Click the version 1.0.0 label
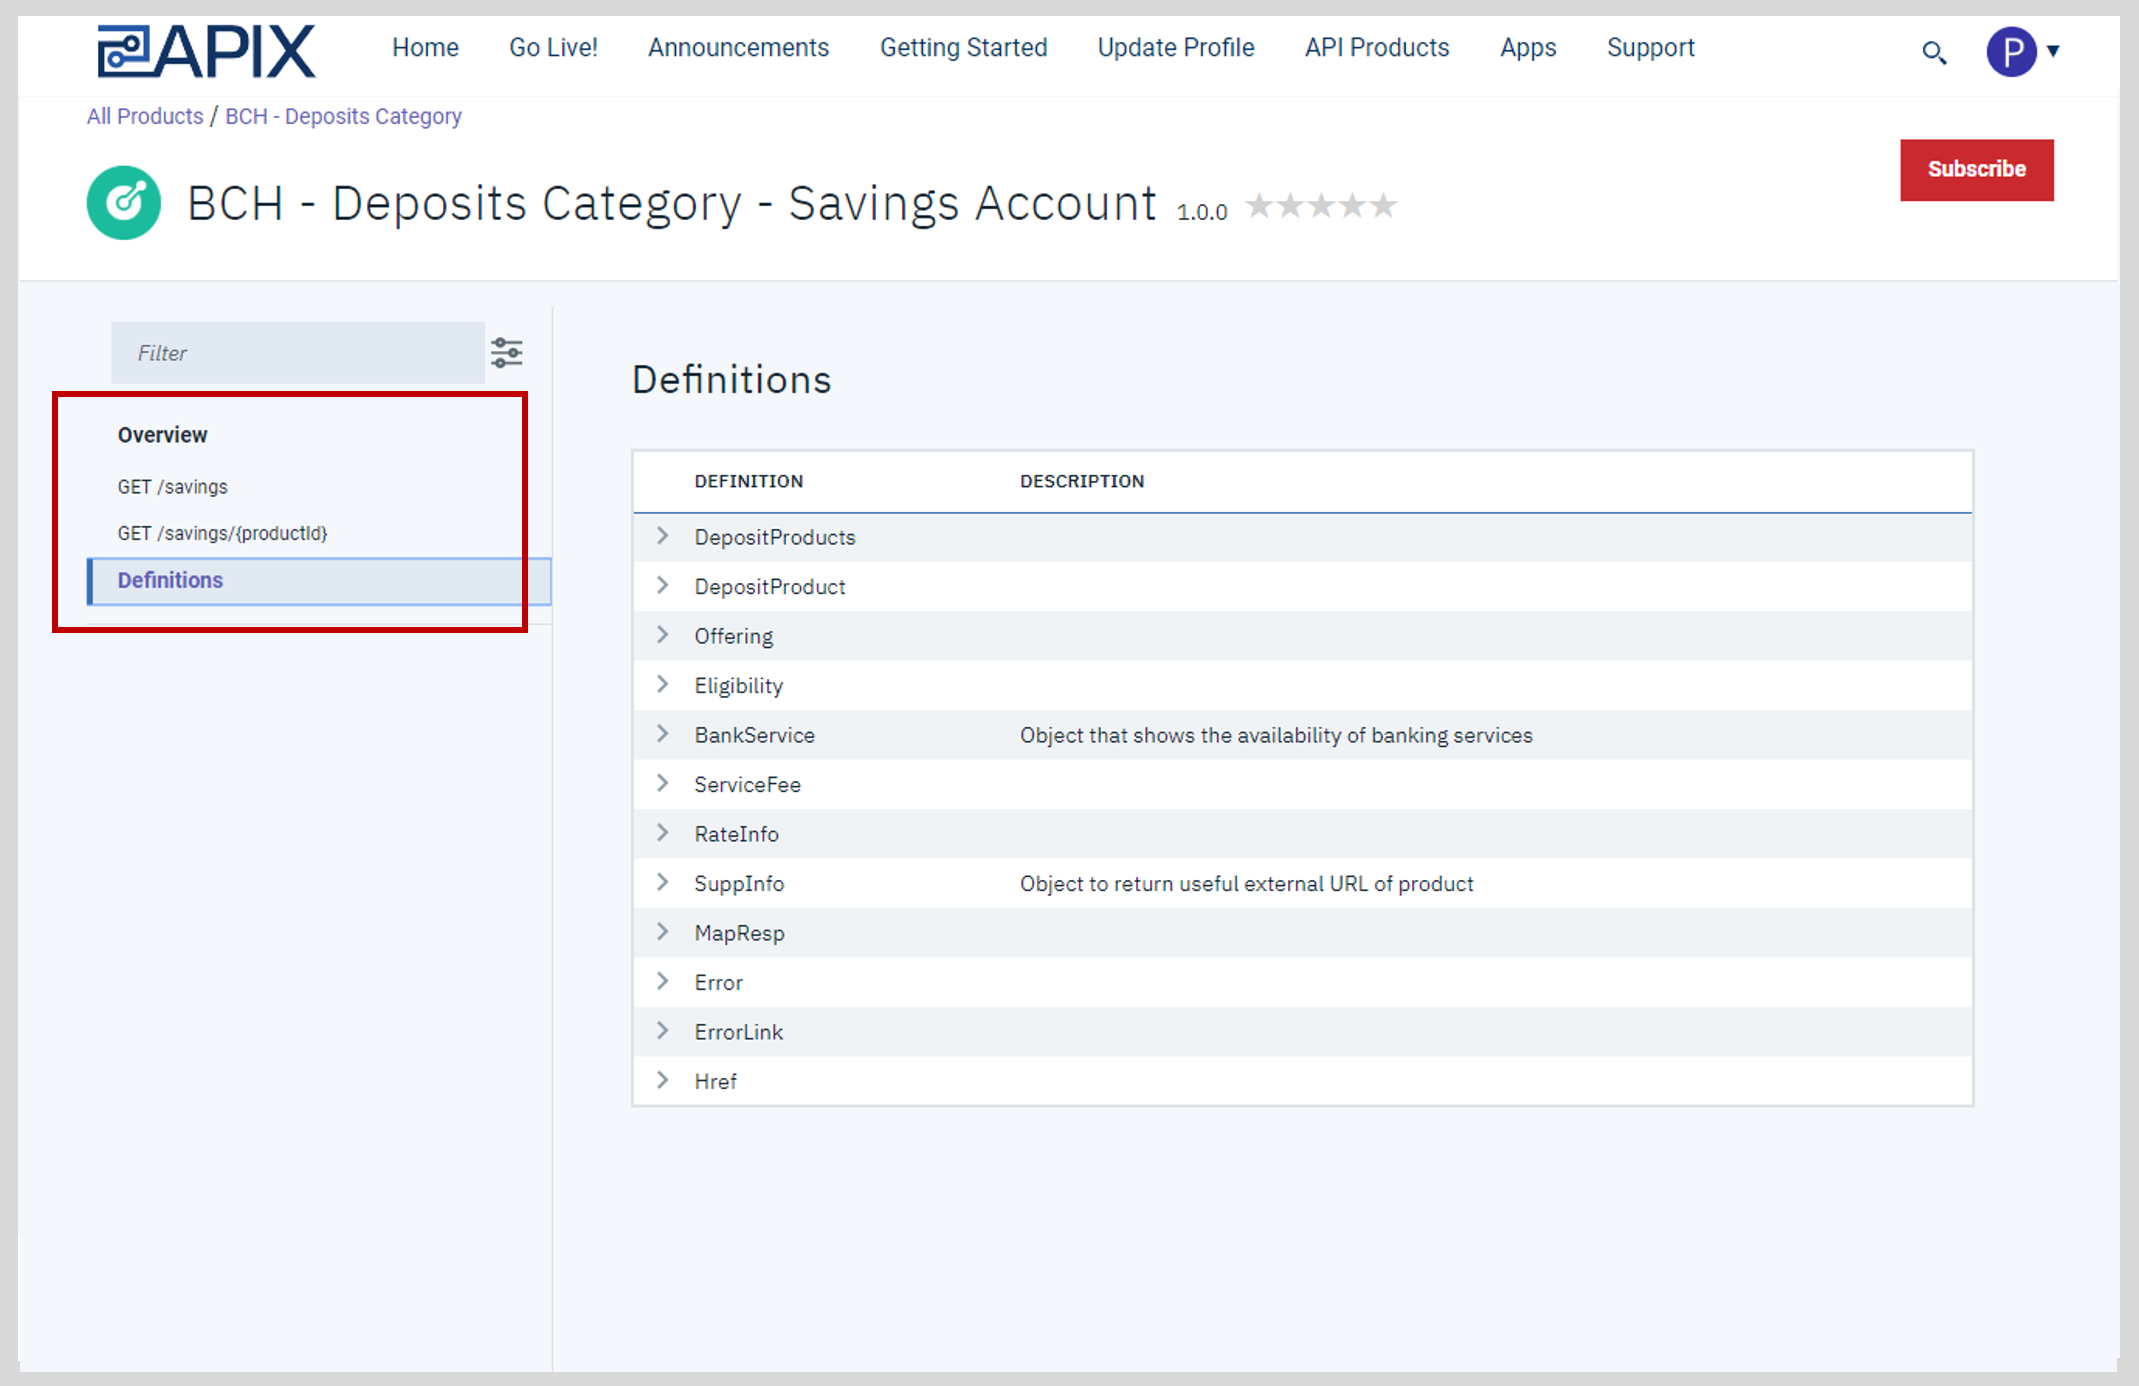Viewport: 2139px width, 1386px height. click(1202, 212)
